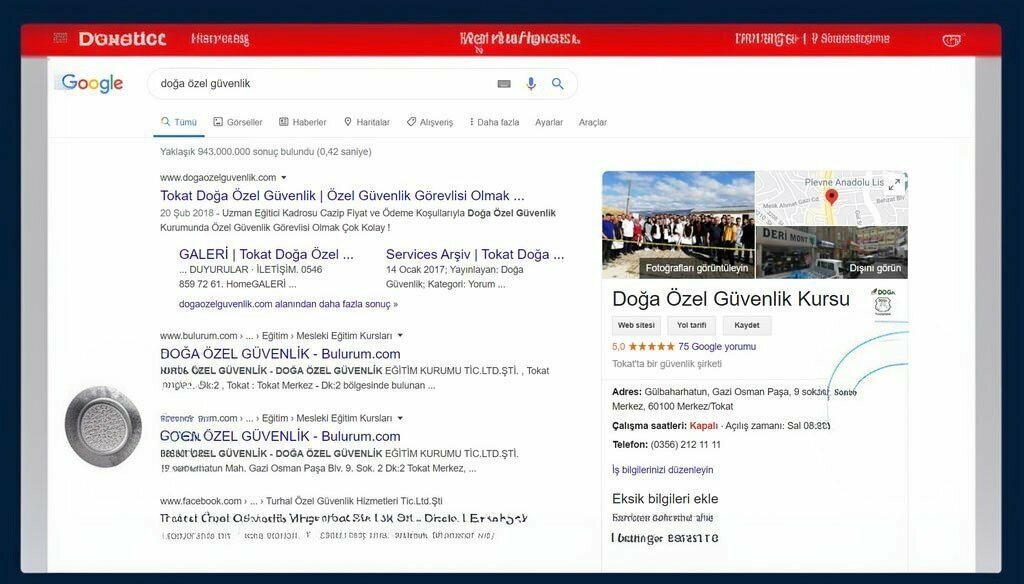Click the Yol tarifi directions button
Viewport: 1024px width, 584px height.
point(692,325)
